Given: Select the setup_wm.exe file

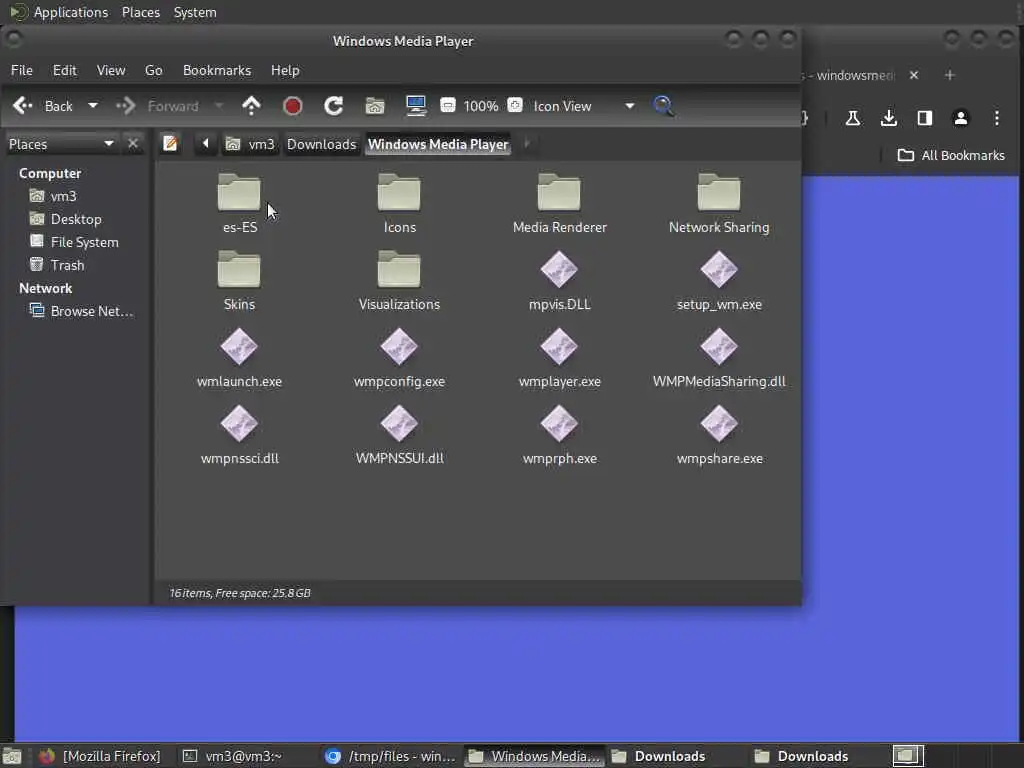Looking at the screenshot, I should pos(719,280).
